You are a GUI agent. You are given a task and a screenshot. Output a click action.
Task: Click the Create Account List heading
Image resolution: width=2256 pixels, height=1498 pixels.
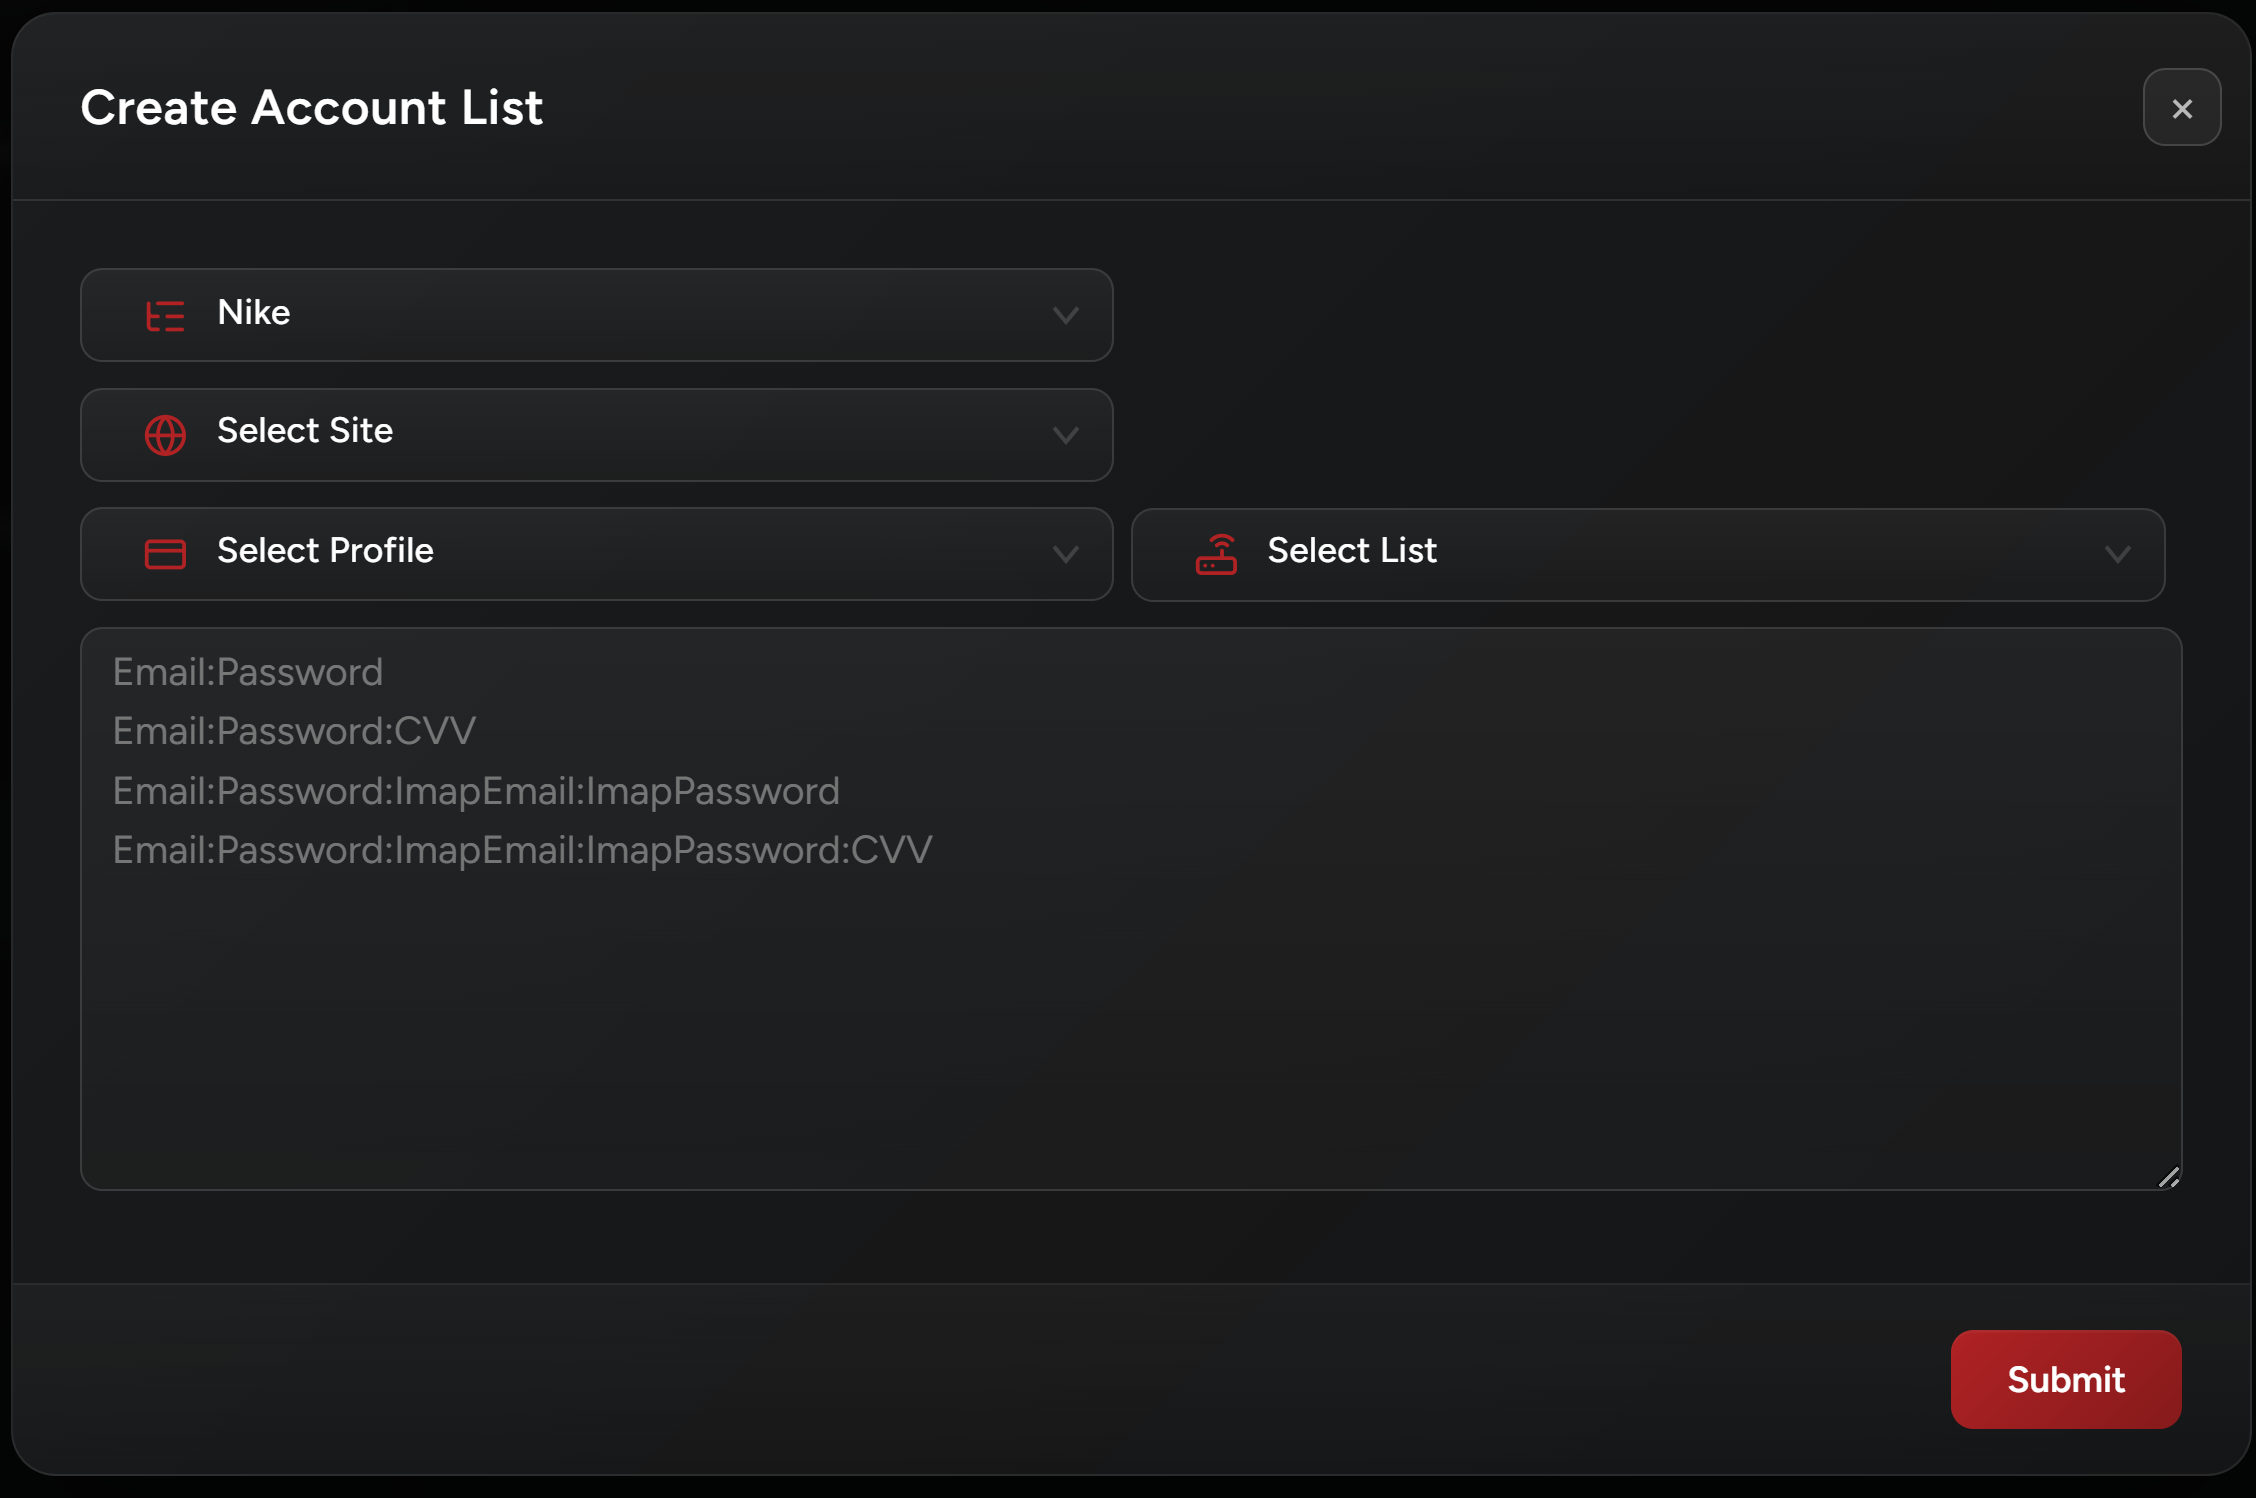click(311, 107)
